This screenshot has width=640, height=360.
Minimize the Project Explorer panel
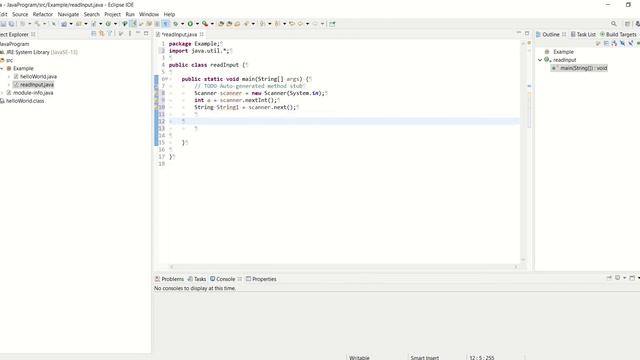point(138,33)
